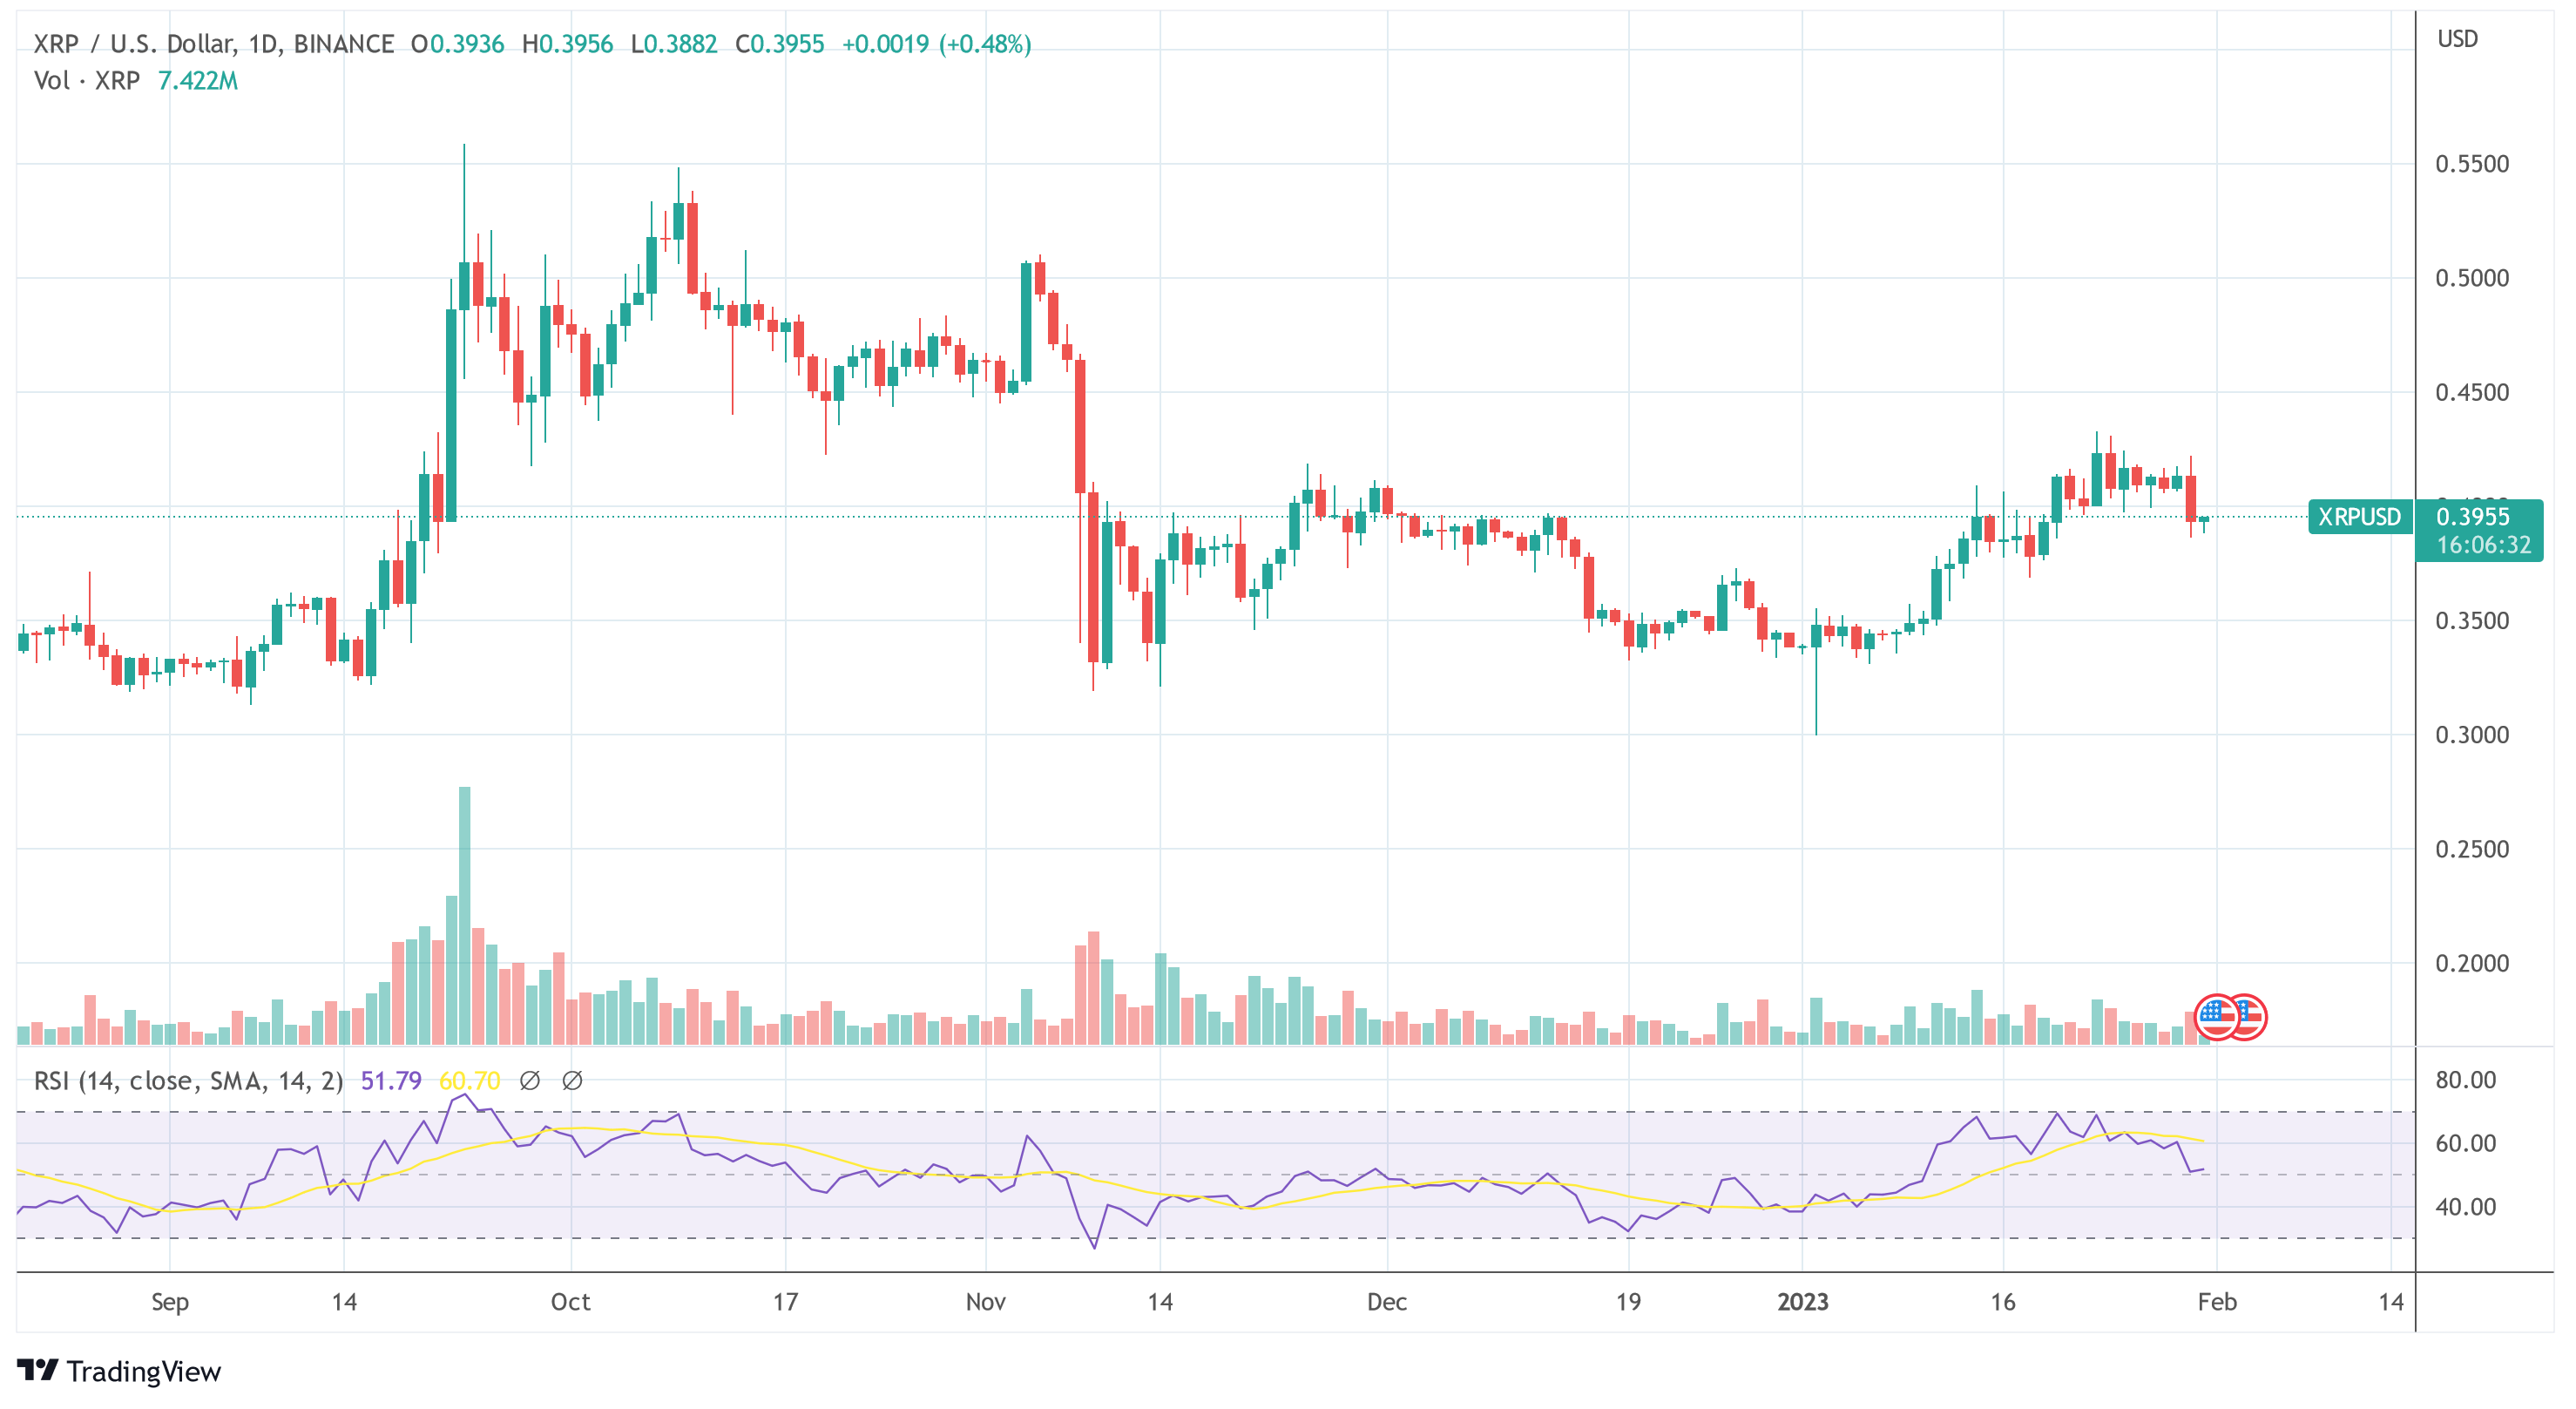Click the 60.00 RSI axis label
The image size is (2576, 1409).
tap(2466, 1143)
